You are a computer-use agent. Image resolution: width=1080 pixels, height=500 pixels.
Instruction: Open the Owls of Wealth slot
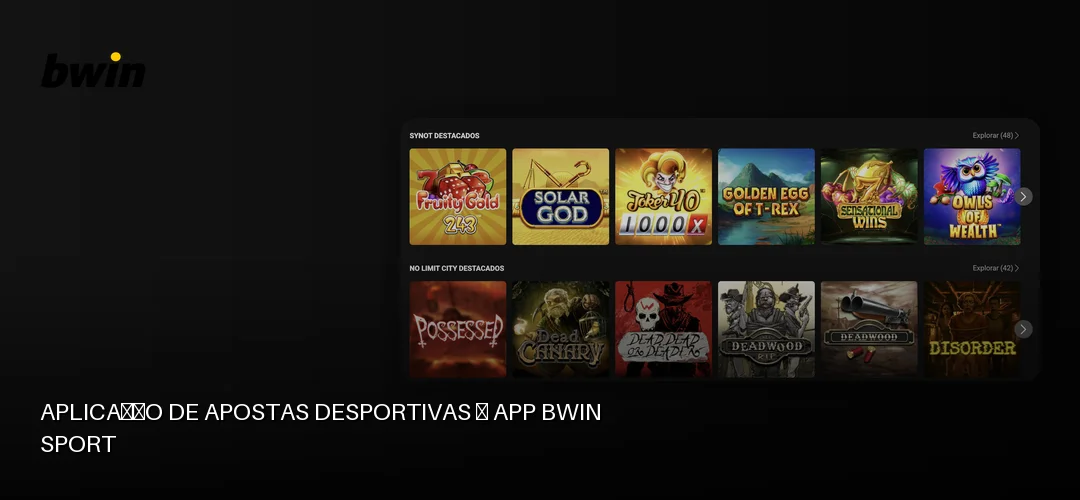coord(972,196)
